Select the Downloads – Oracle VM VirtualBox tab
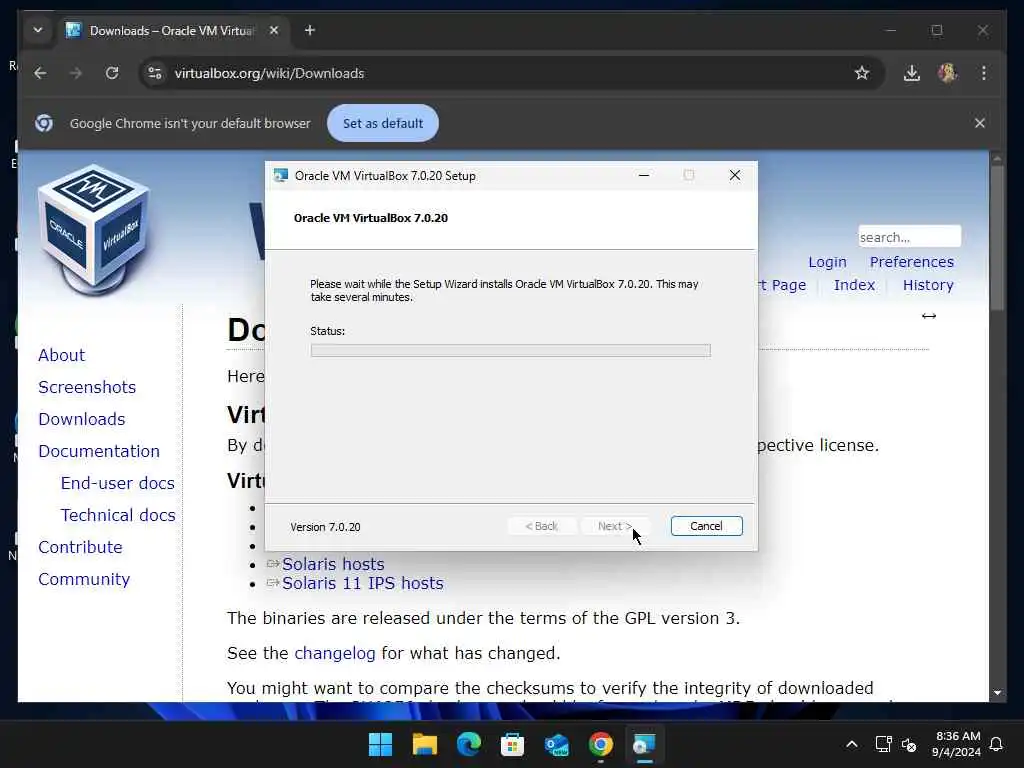 pos(173,31)
